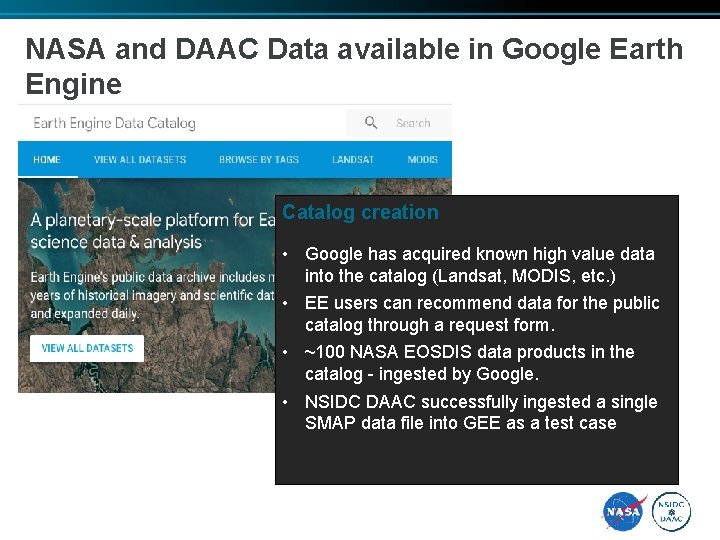The image size is (720, 540).
Task: Click the white VIEW ALL DATASETS button
Action: (x=87, y=348)
